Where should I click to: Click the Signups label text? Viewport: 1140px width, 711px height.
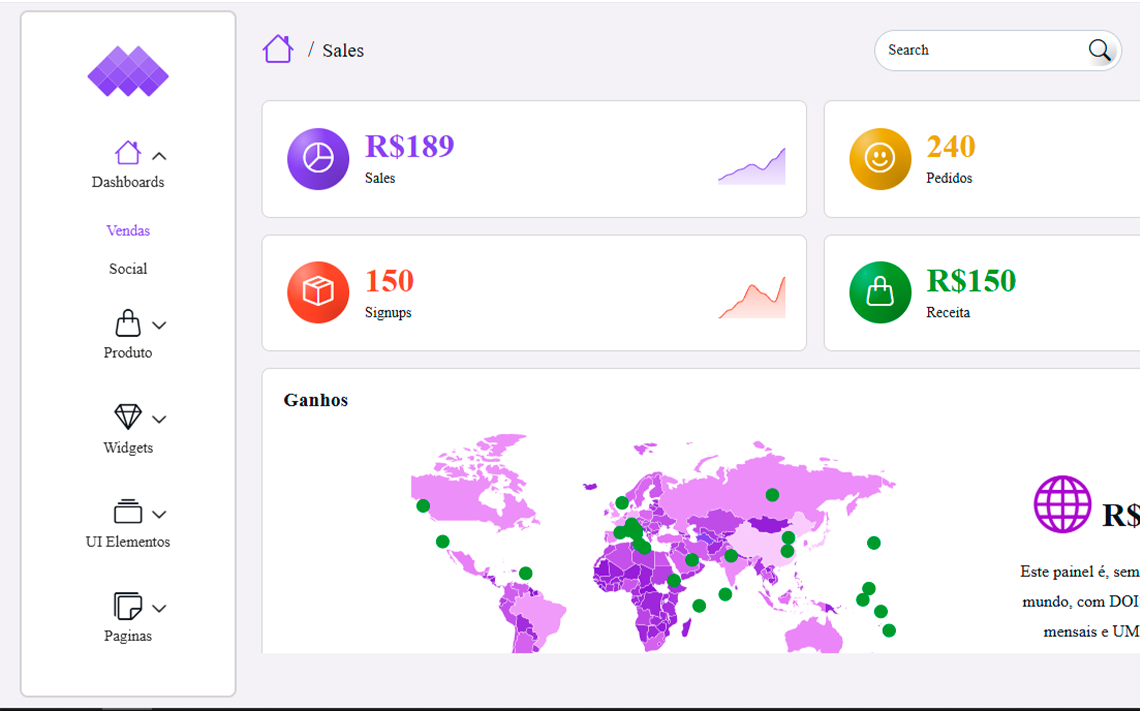pos(388,313)
